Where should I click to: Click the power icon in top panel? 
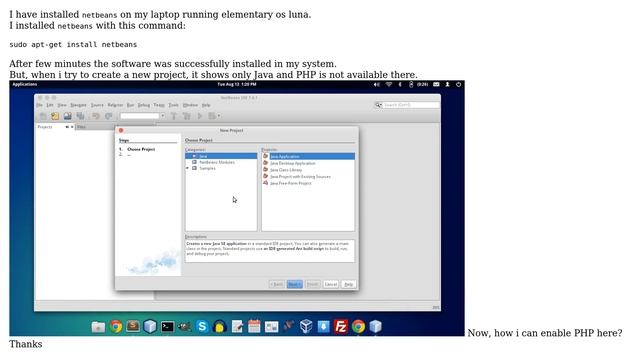coord(458,84)
